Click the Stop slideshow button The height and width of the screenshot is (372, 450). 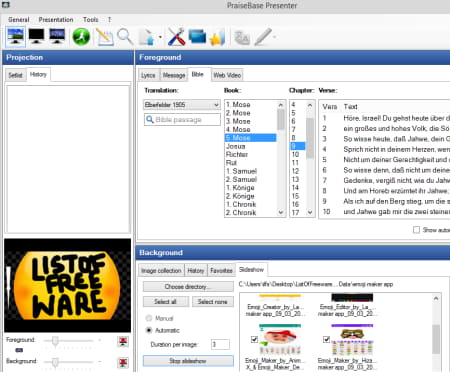coord(188,361)
